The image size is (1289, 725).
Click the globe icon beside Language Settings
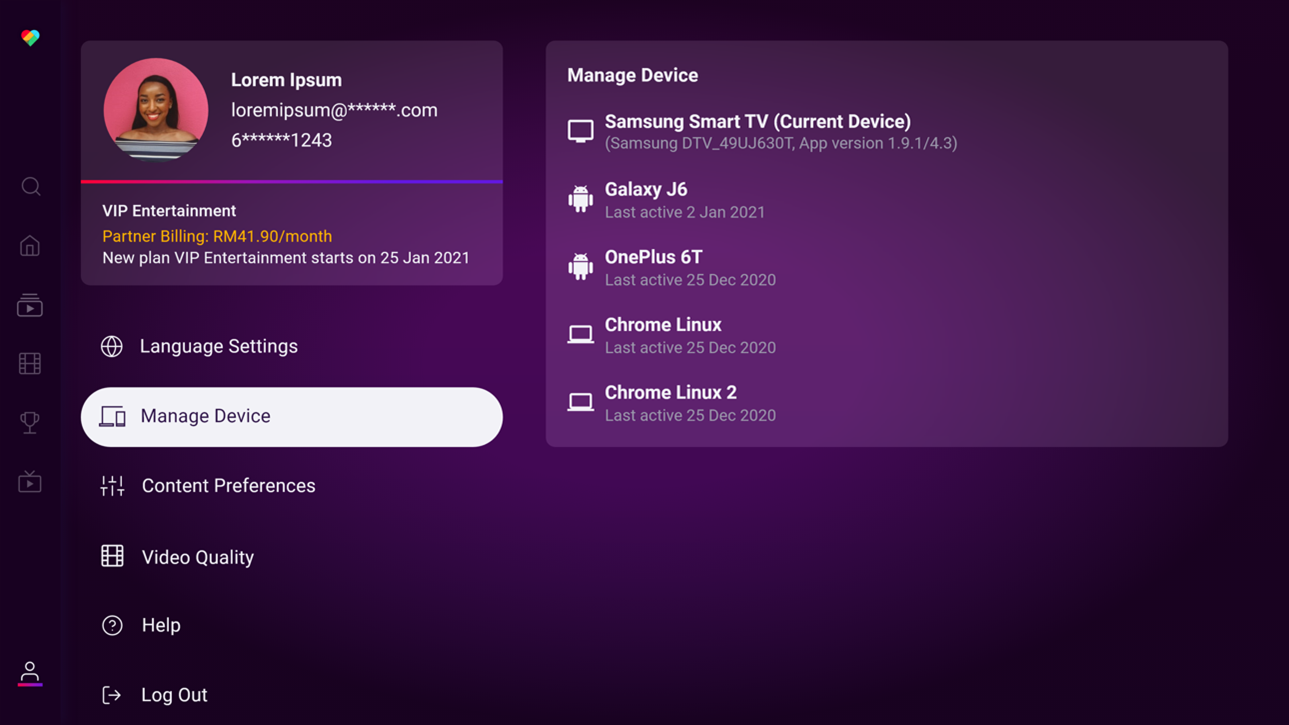[112, 346]
